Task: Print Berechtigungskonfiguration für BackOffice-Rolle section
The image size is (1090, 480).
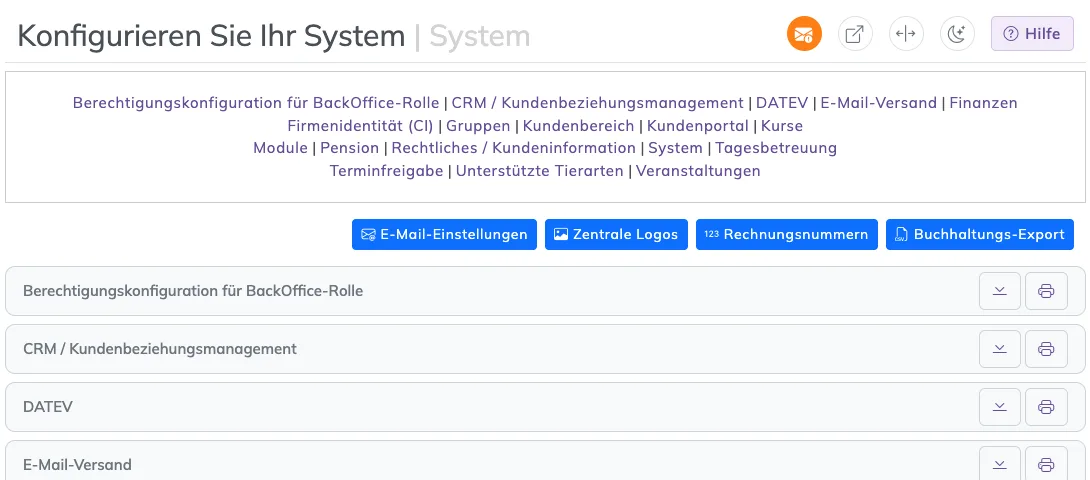Action: [x=1046, y=291]
